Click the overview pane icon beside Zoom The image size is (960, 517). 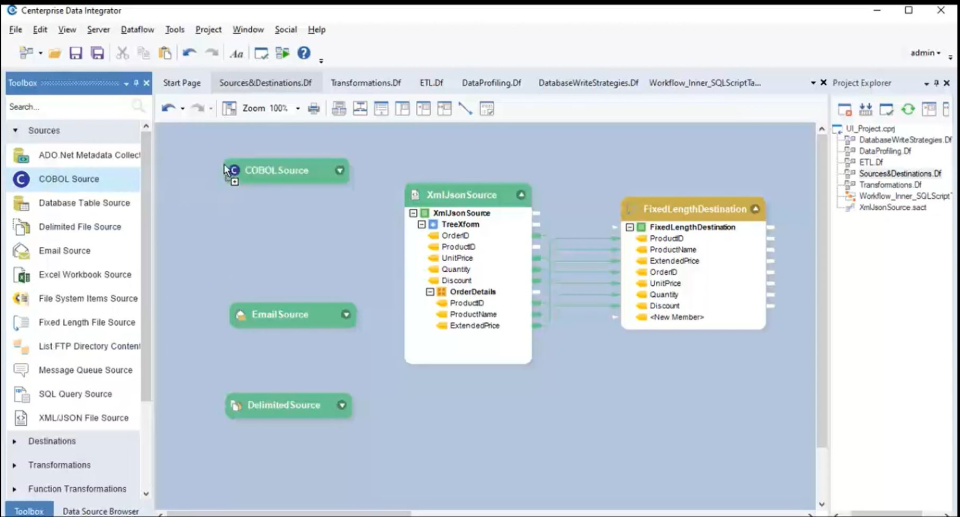point(229,108)
